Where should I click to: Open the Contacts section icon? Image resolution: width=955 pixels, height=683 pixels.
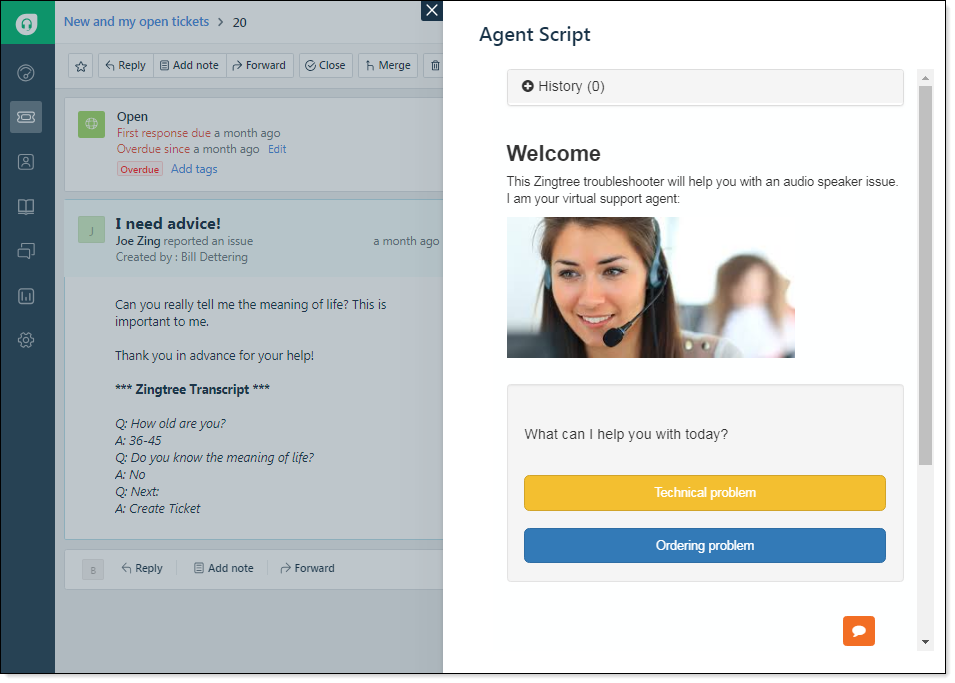pos(26,161)
